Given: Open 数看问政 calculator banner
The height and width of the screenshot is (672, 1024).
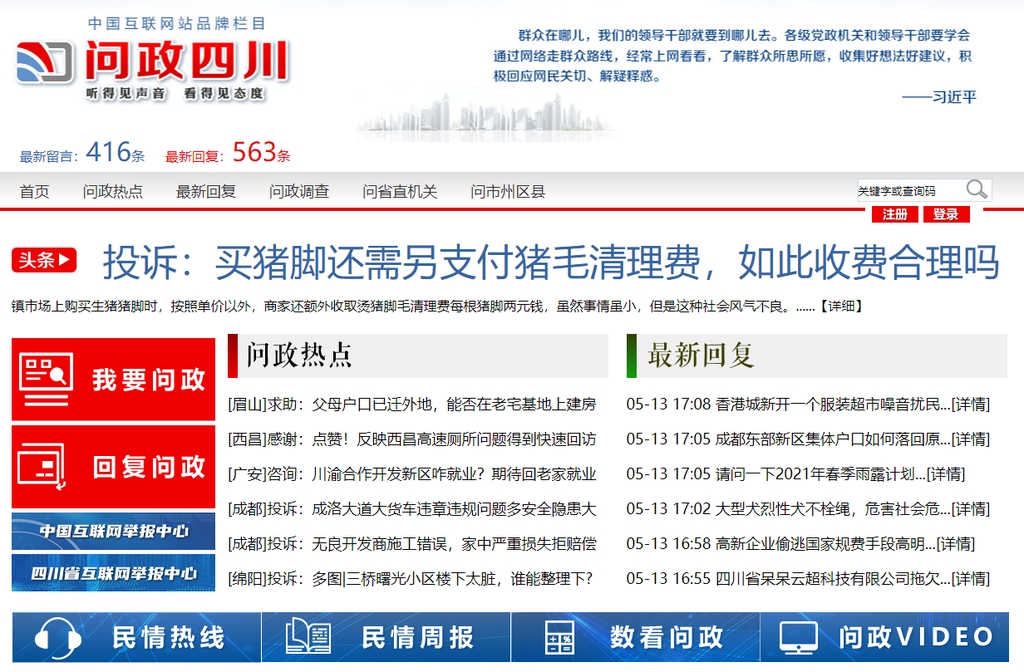Looking at the screenshot, I should click(x=635, y=637).
